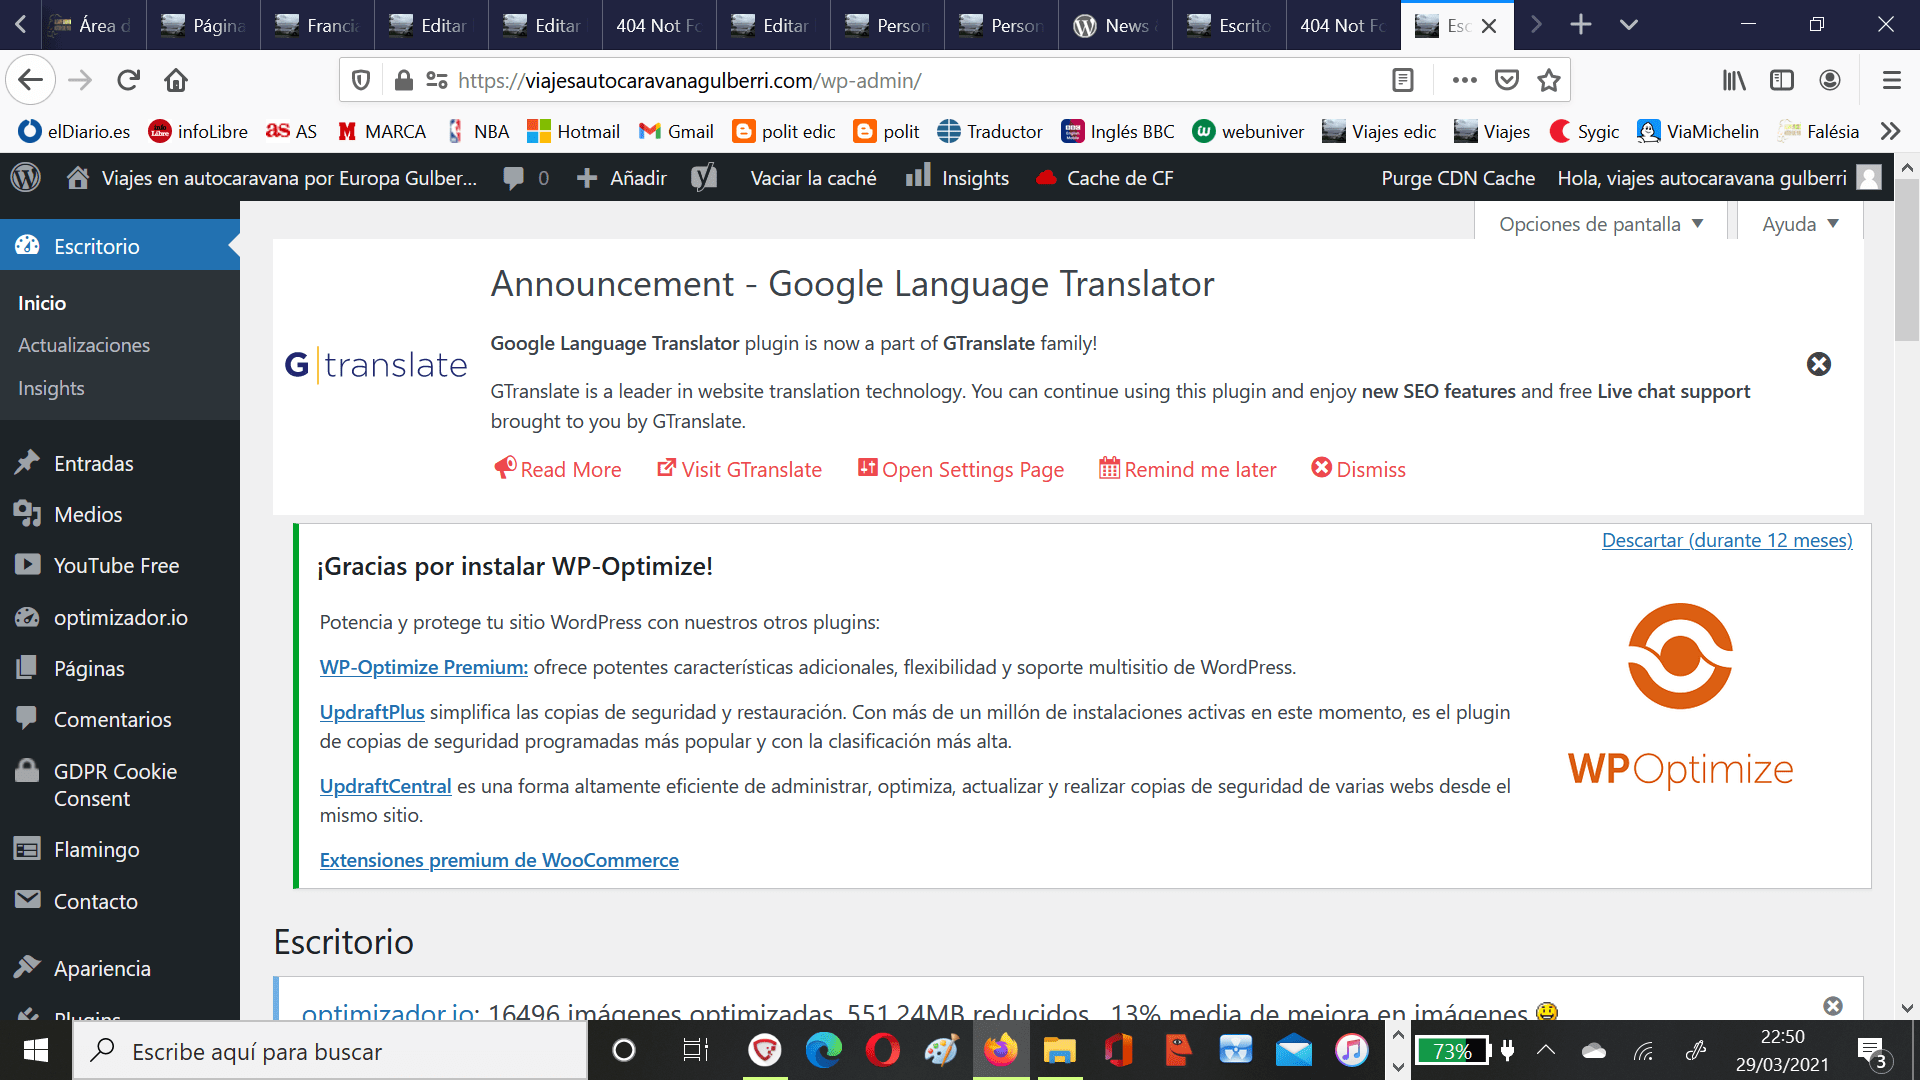Image resolution: width=1920 pixels, height=1080 pixels.
Task: Open page actions three-dot menu
Action: [1464, 80]
